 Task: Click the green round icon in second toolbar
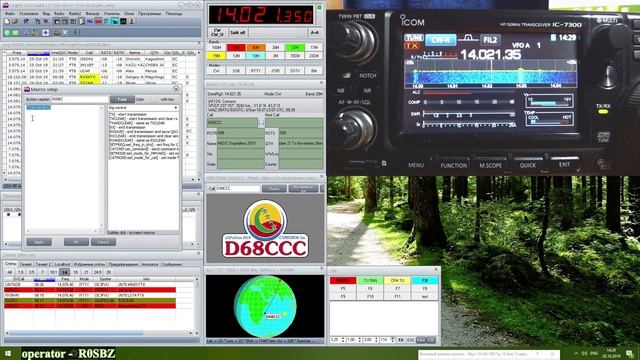[7, 33]
